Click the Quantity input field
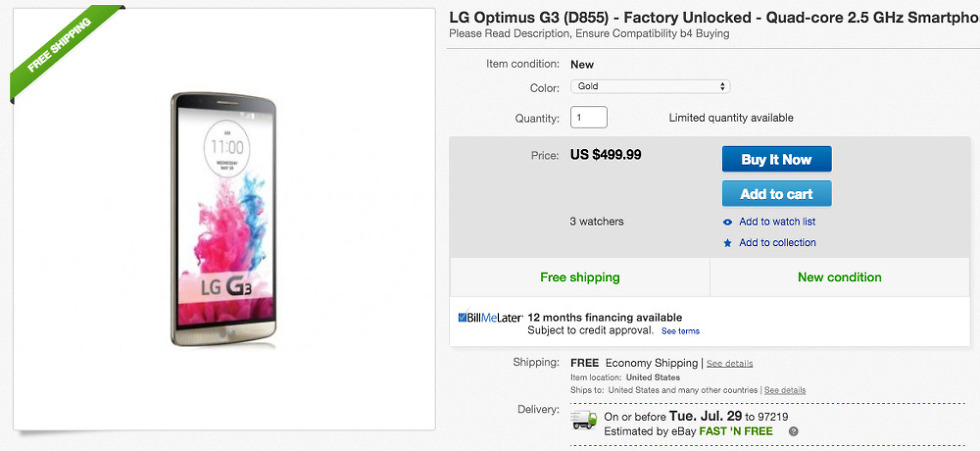This screenshot has height=451, width=980. 589,118
